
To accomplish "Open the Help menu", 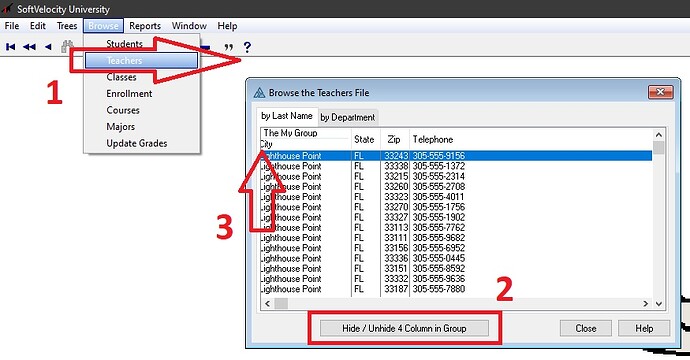I will tap(227, 26).
